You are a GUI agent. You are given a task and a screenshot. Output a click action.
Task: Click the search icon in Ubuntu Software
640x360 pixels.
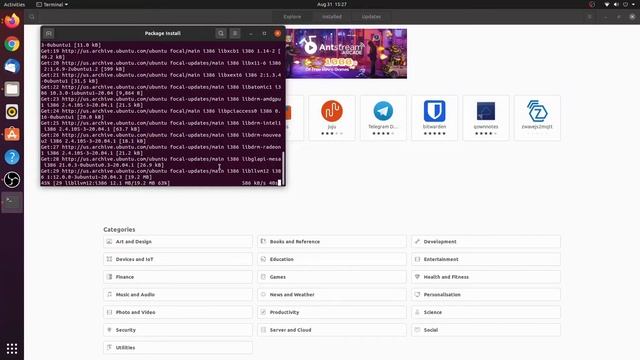32,17
